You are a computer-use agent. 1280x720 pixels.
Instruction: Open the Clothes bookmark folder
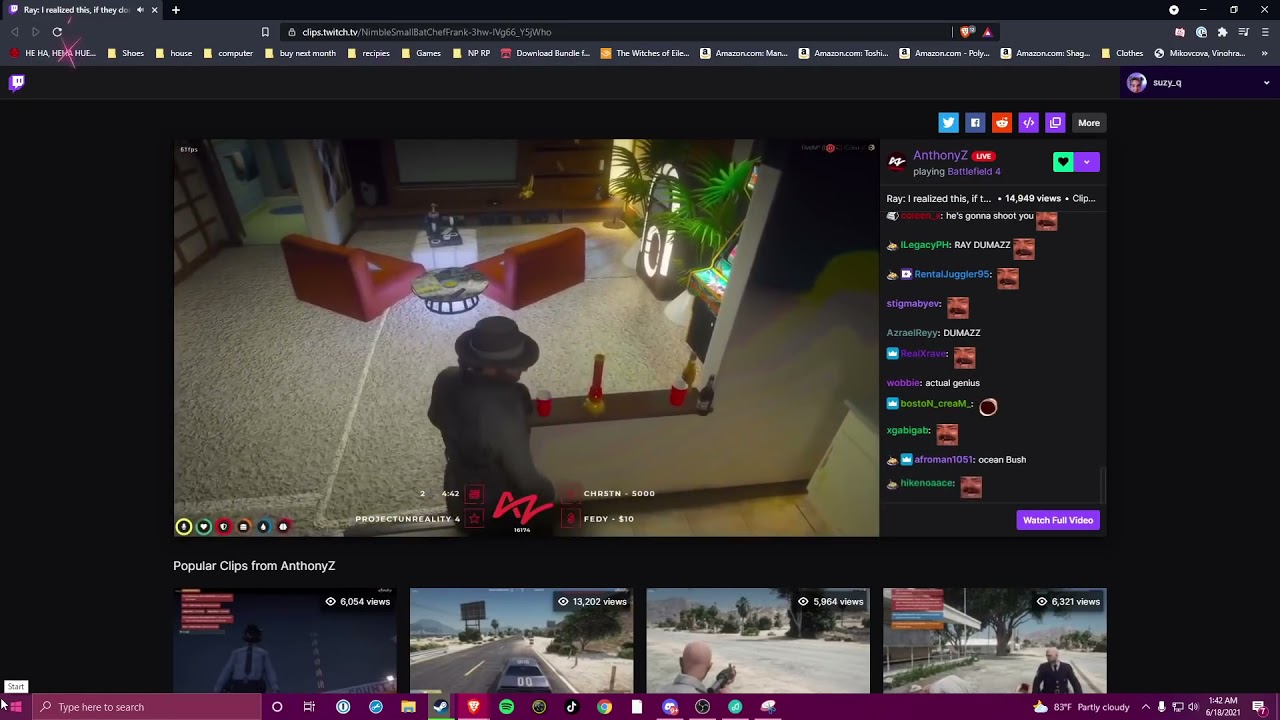coord(1122,53)
